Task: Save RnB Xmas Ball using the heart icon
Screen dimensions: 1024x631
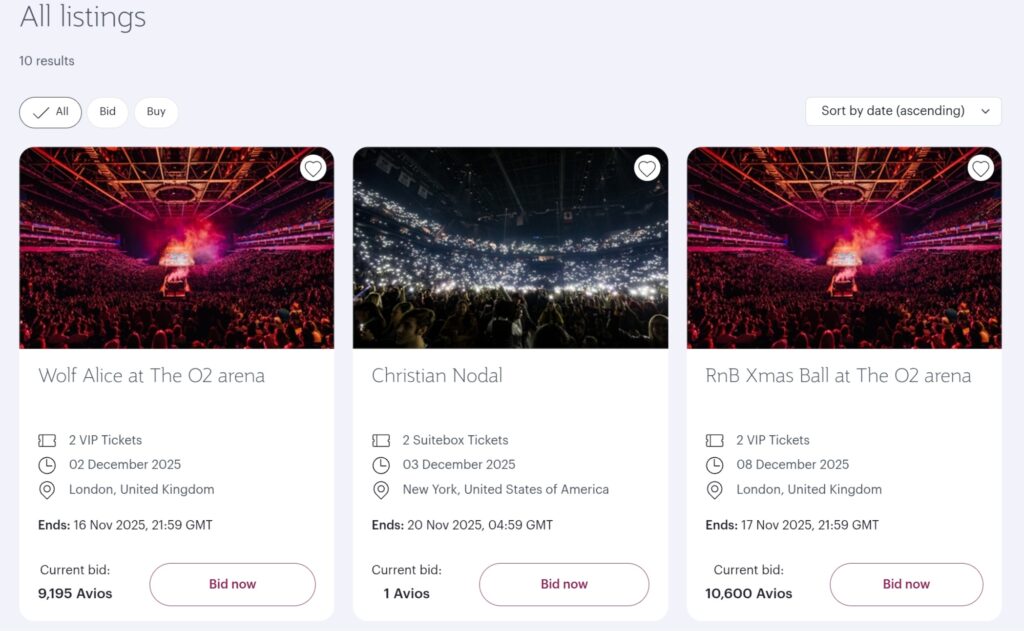Action: click(x=980, y=168)
